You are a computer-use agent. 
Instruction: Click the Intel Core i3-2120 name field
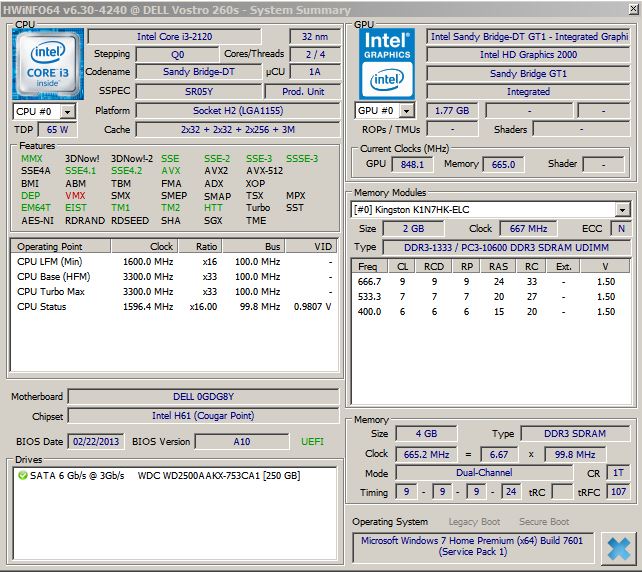174,36
